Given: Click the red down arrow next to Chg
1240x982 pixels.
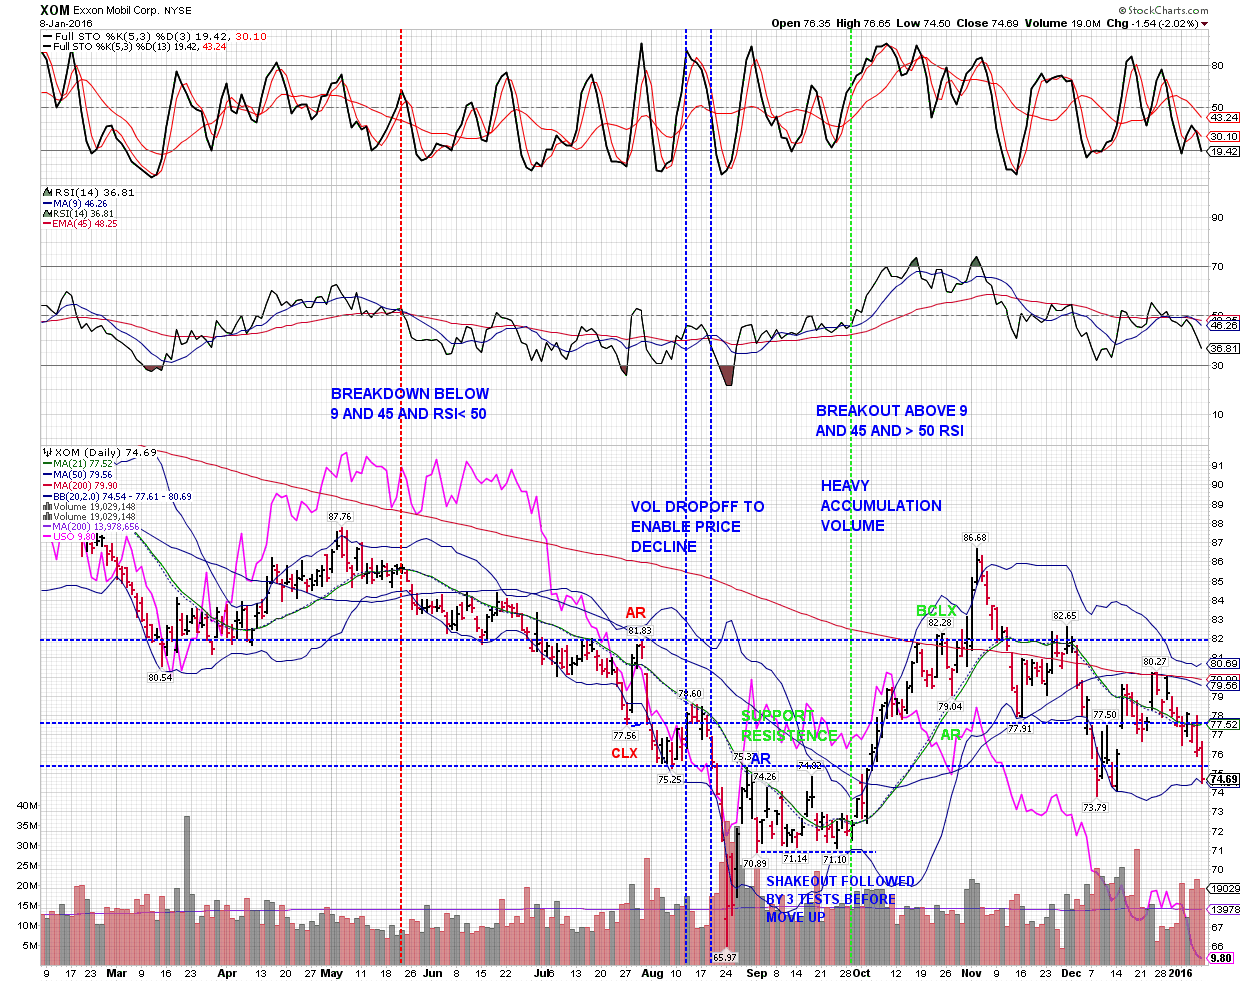Looking at the screenshot, I should pos(1204,23).
